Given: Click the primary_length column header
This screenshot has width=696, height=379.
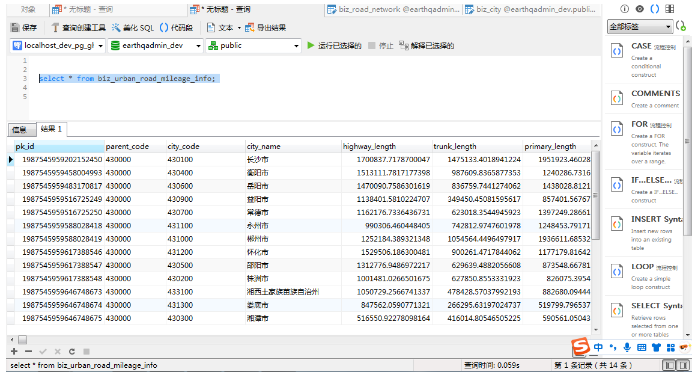Looking at the screenshot, I should pyautogui.click(x=557, y=146).
